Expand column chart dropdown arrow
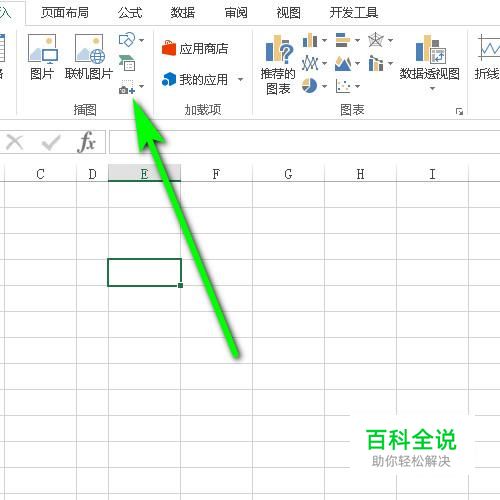 coord(324,41)
